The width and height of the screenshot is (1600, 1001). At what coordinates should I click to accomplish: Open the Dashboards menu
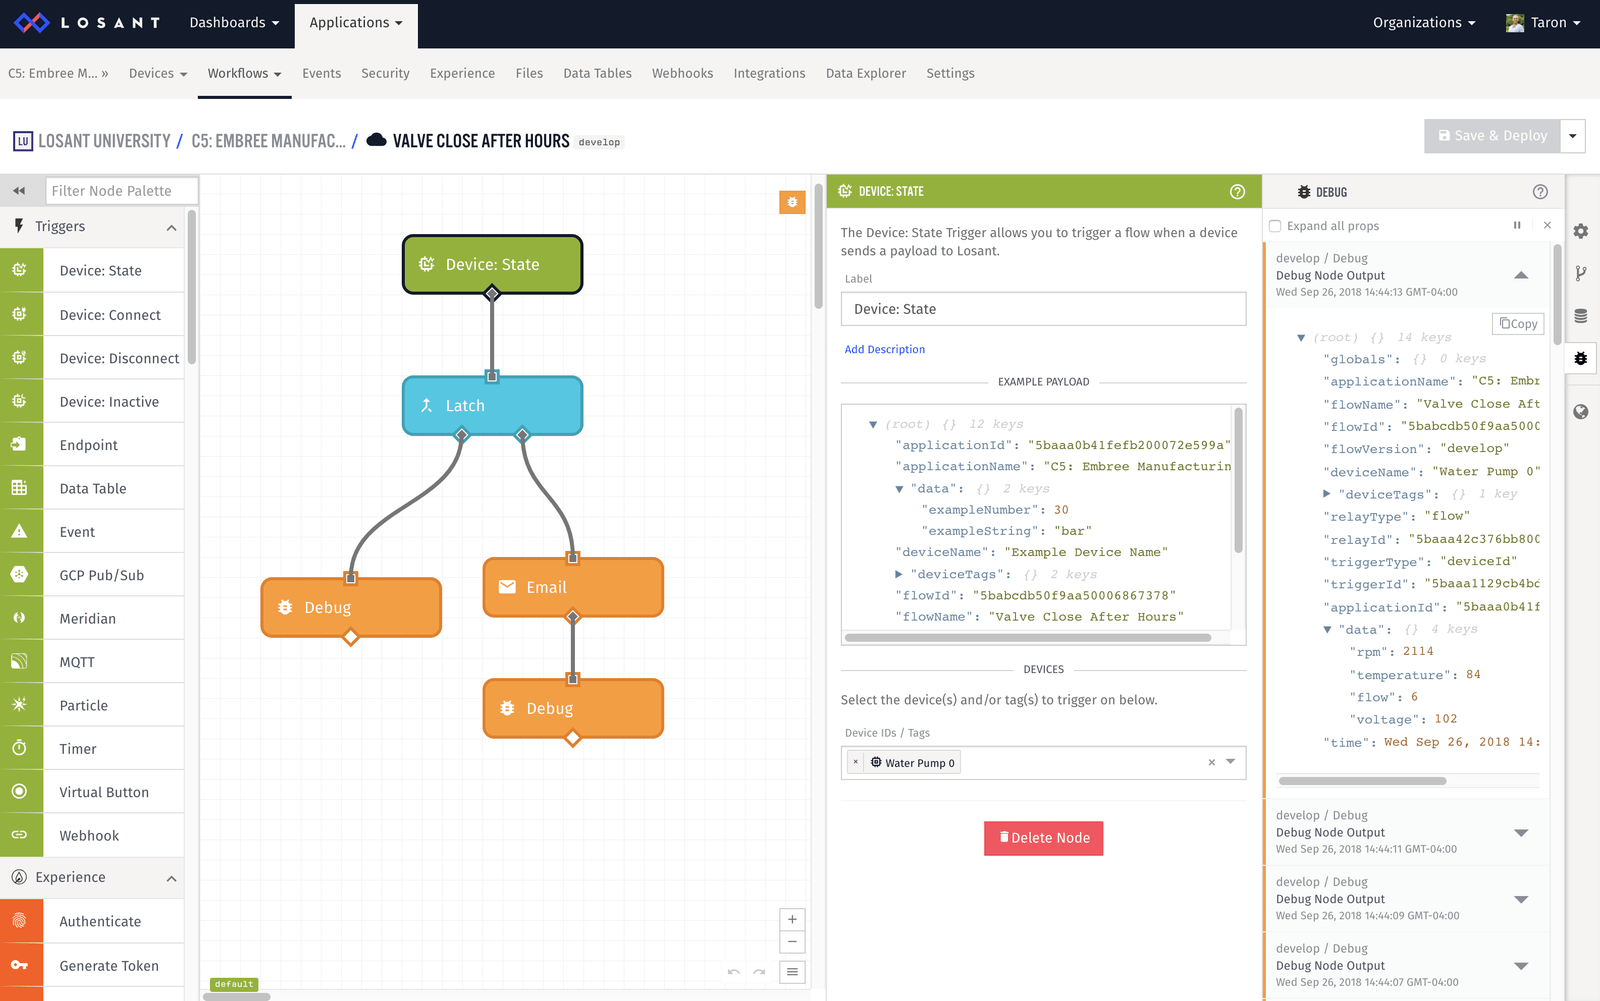pyautogui.click(x=234, y=23)
